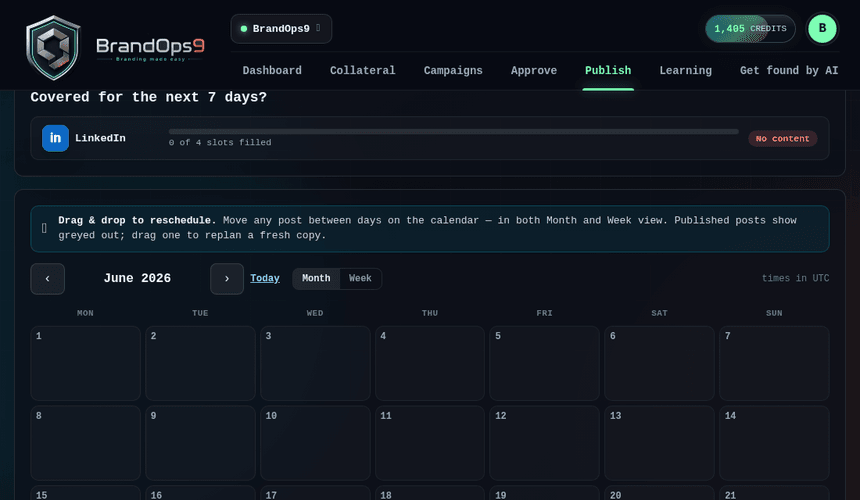Open the B user avatar menu
Viewport: 860px width, 500px height.
click(822, 29)
